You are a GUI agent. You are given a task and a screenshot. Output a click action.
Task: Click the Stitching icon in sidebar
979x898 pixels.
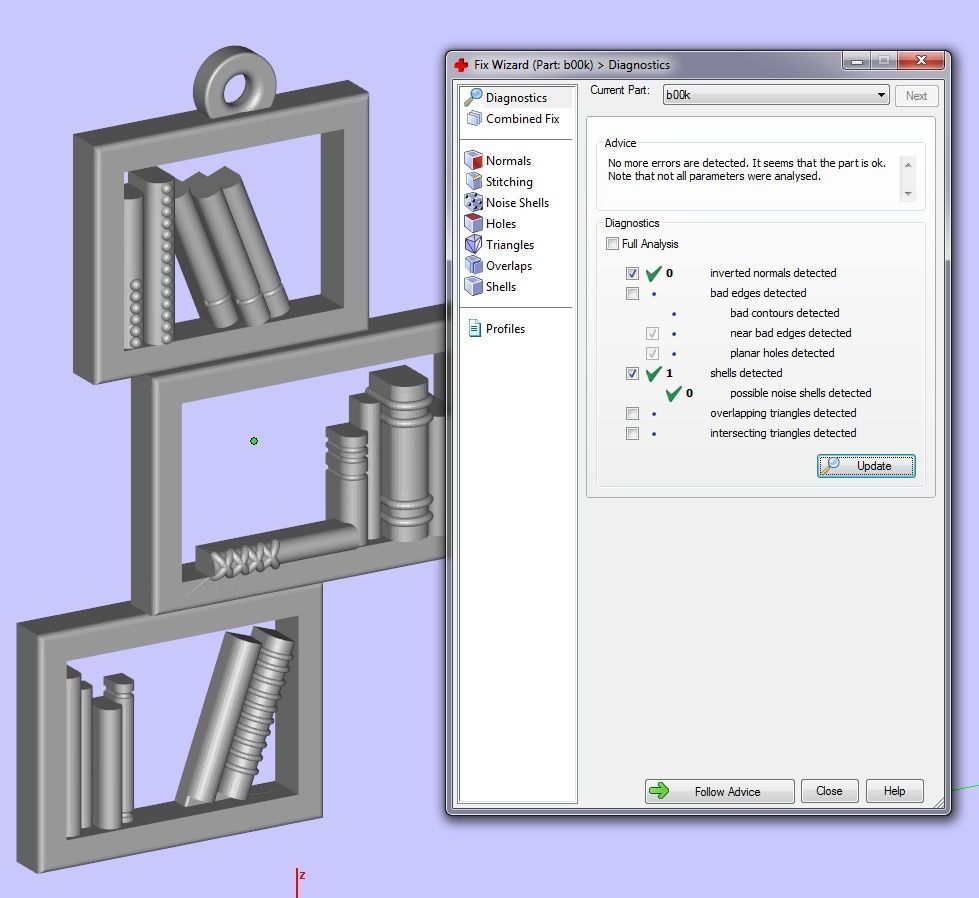(x=474, y=181)
